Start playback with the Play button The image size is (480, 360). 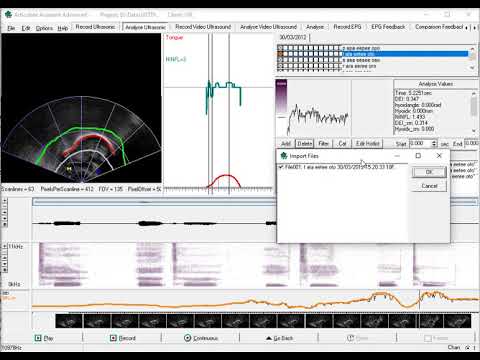(44, 338)
